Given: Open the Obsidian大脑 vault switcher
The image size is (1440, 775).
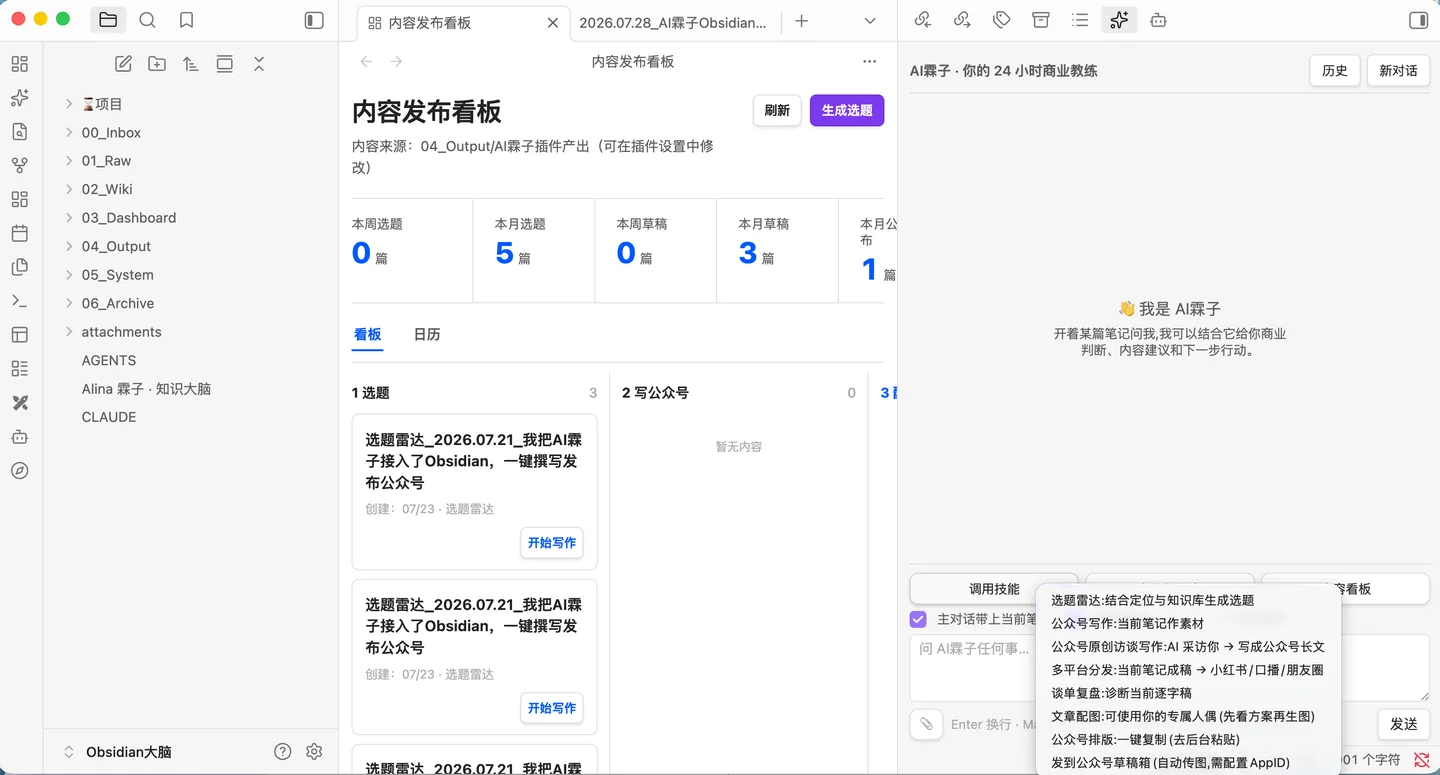Looking at the screenshot, I should pyautogui.click(x=117, y=752).
